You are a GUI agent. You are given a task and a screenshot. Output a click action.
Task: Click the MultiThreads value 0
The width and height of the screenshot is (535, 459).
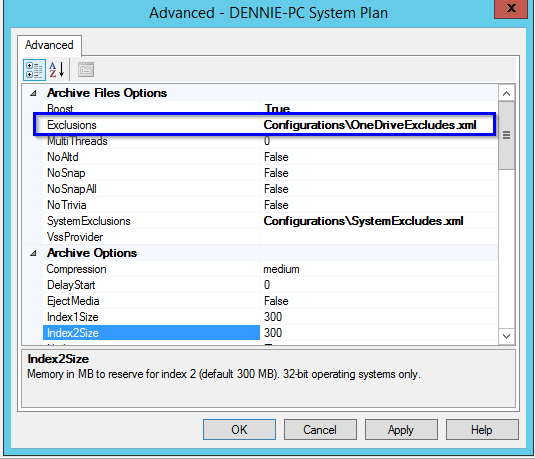pyautogui.click(x=267, y=141)
